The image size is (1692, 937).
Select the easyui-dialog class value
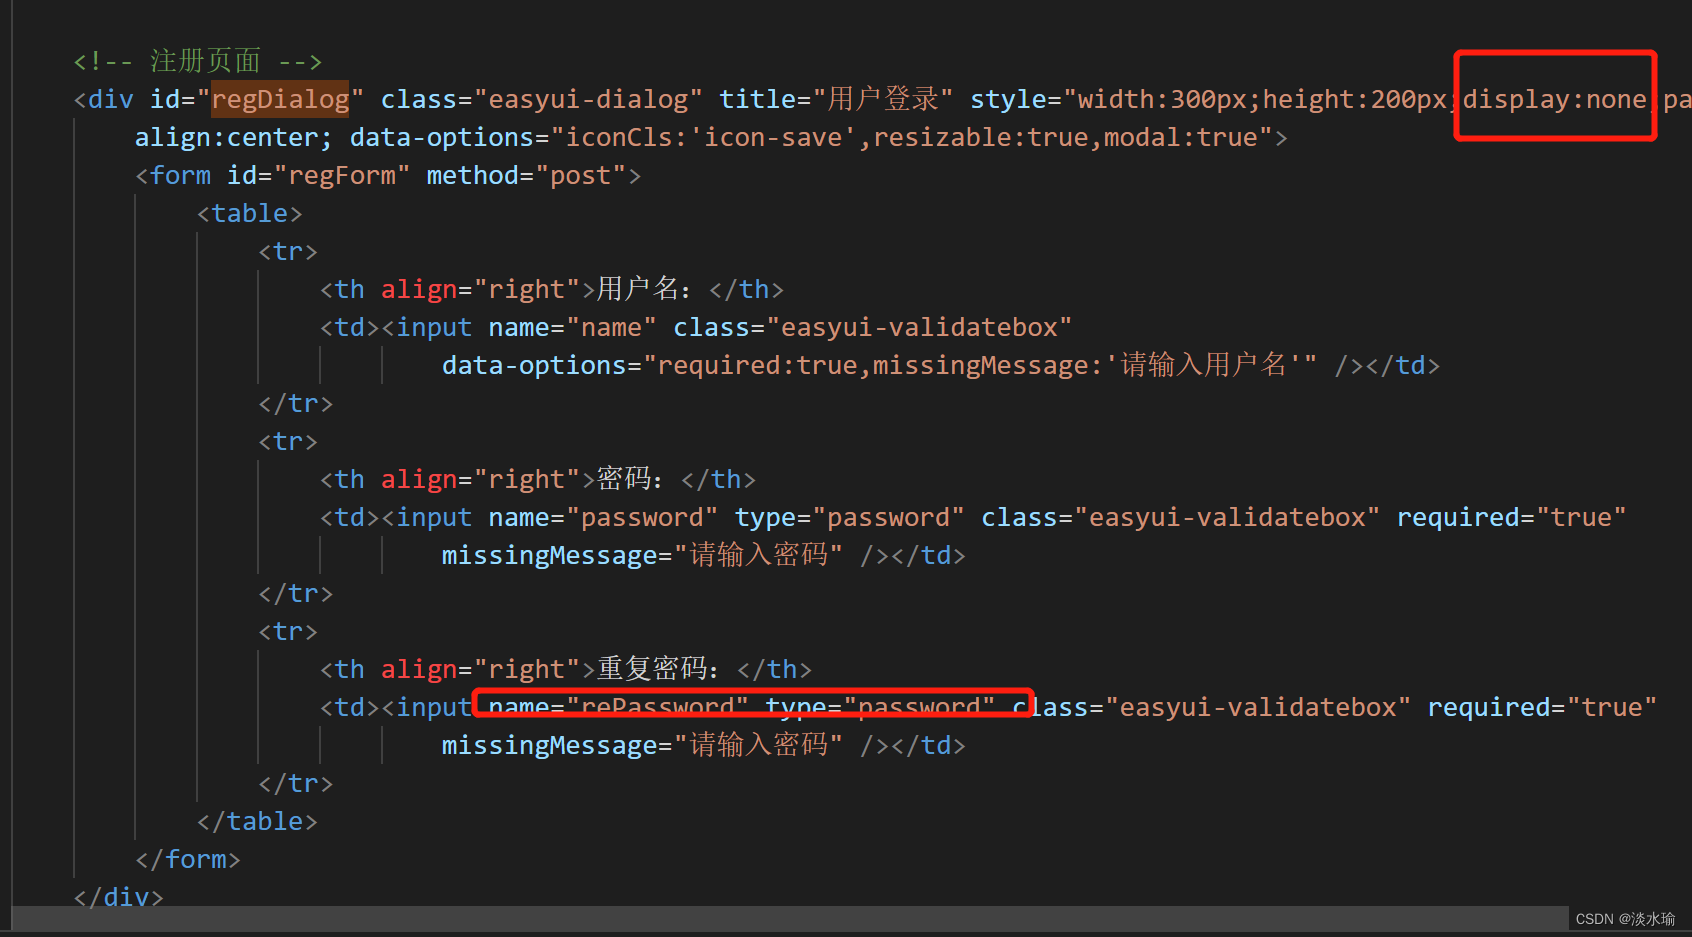click(588, 99)
